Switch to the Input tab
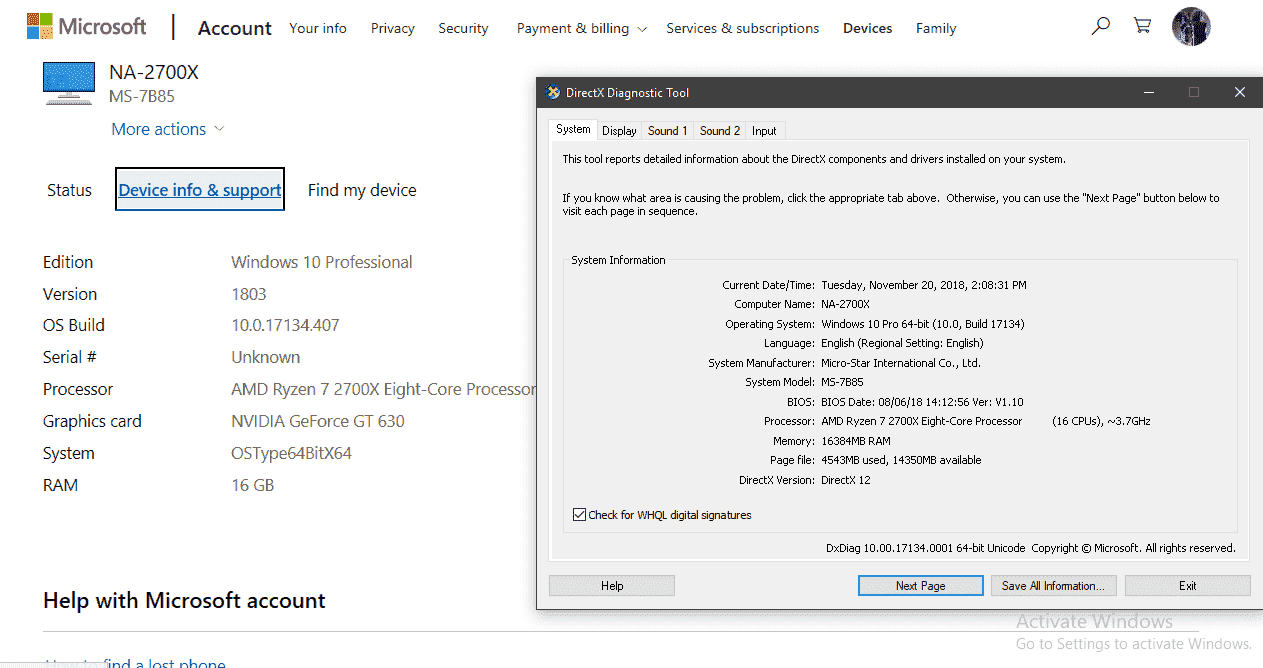Screen dimensions: 1263x668 764,131
